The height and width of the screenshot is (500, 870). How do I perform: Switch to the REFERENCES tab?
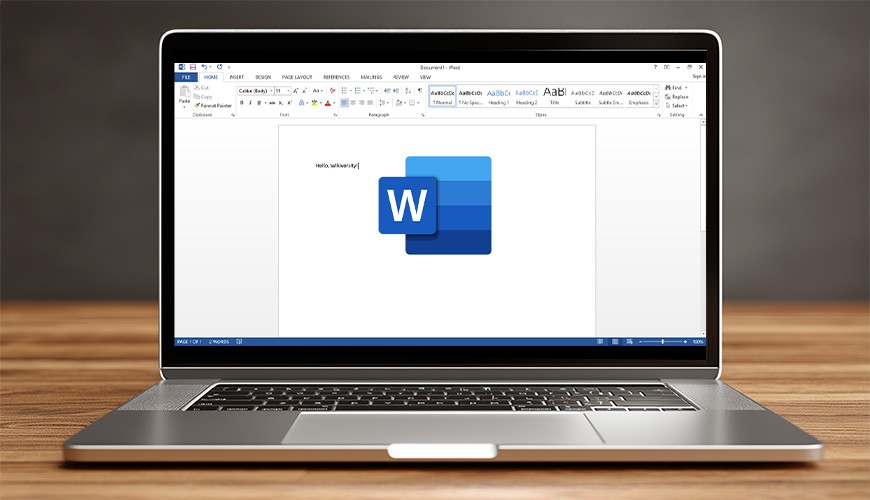click(x=336, y=77)
